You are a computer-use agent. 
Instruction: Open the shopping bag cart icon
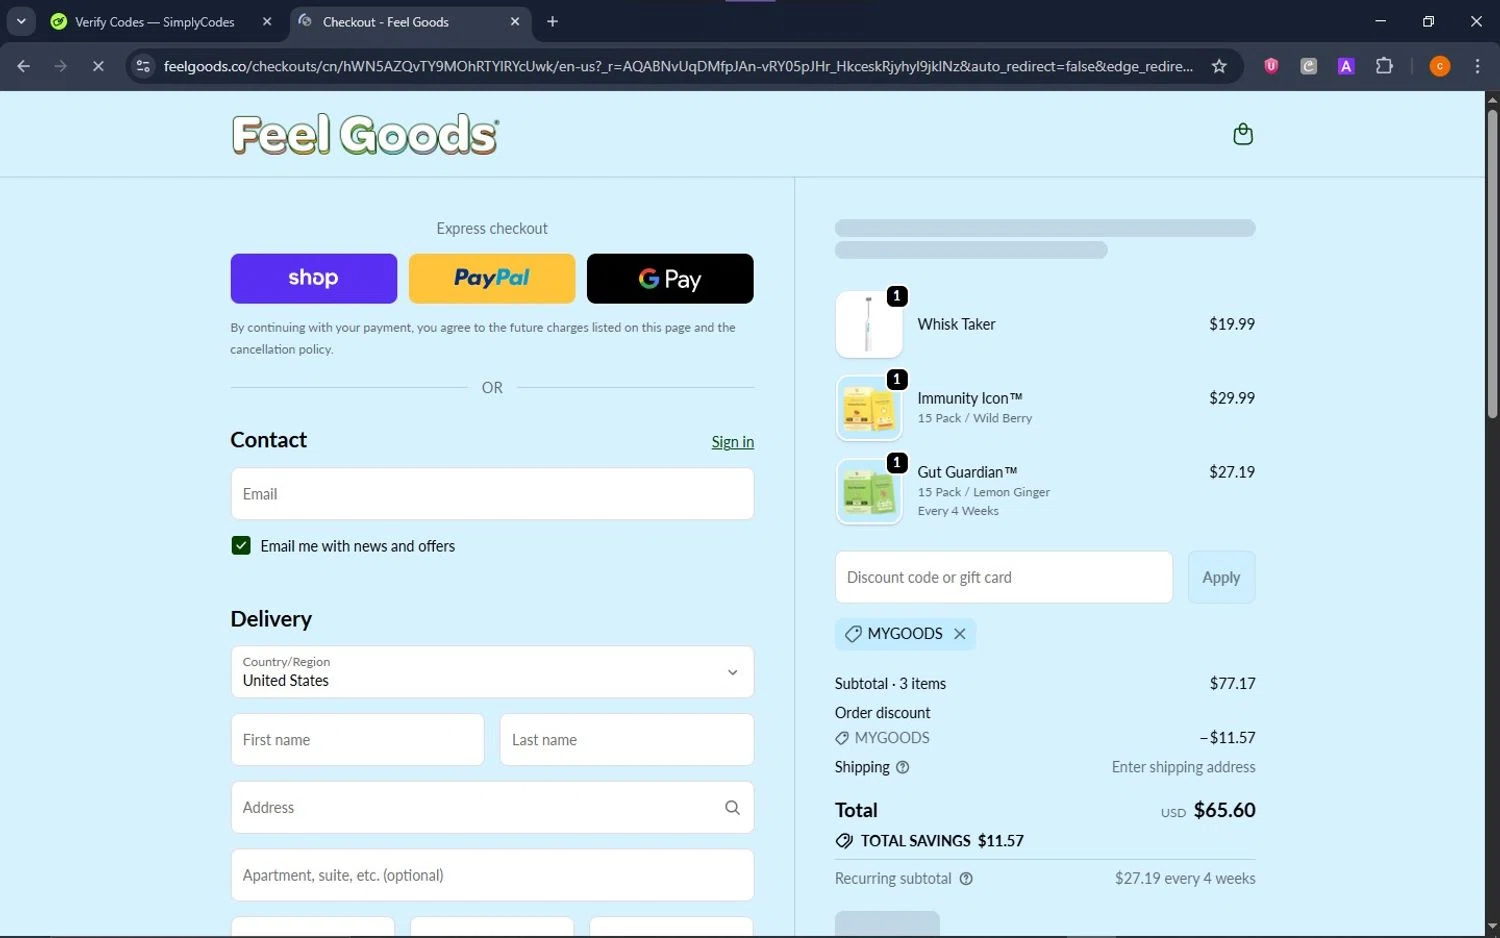coord(1243,134)
